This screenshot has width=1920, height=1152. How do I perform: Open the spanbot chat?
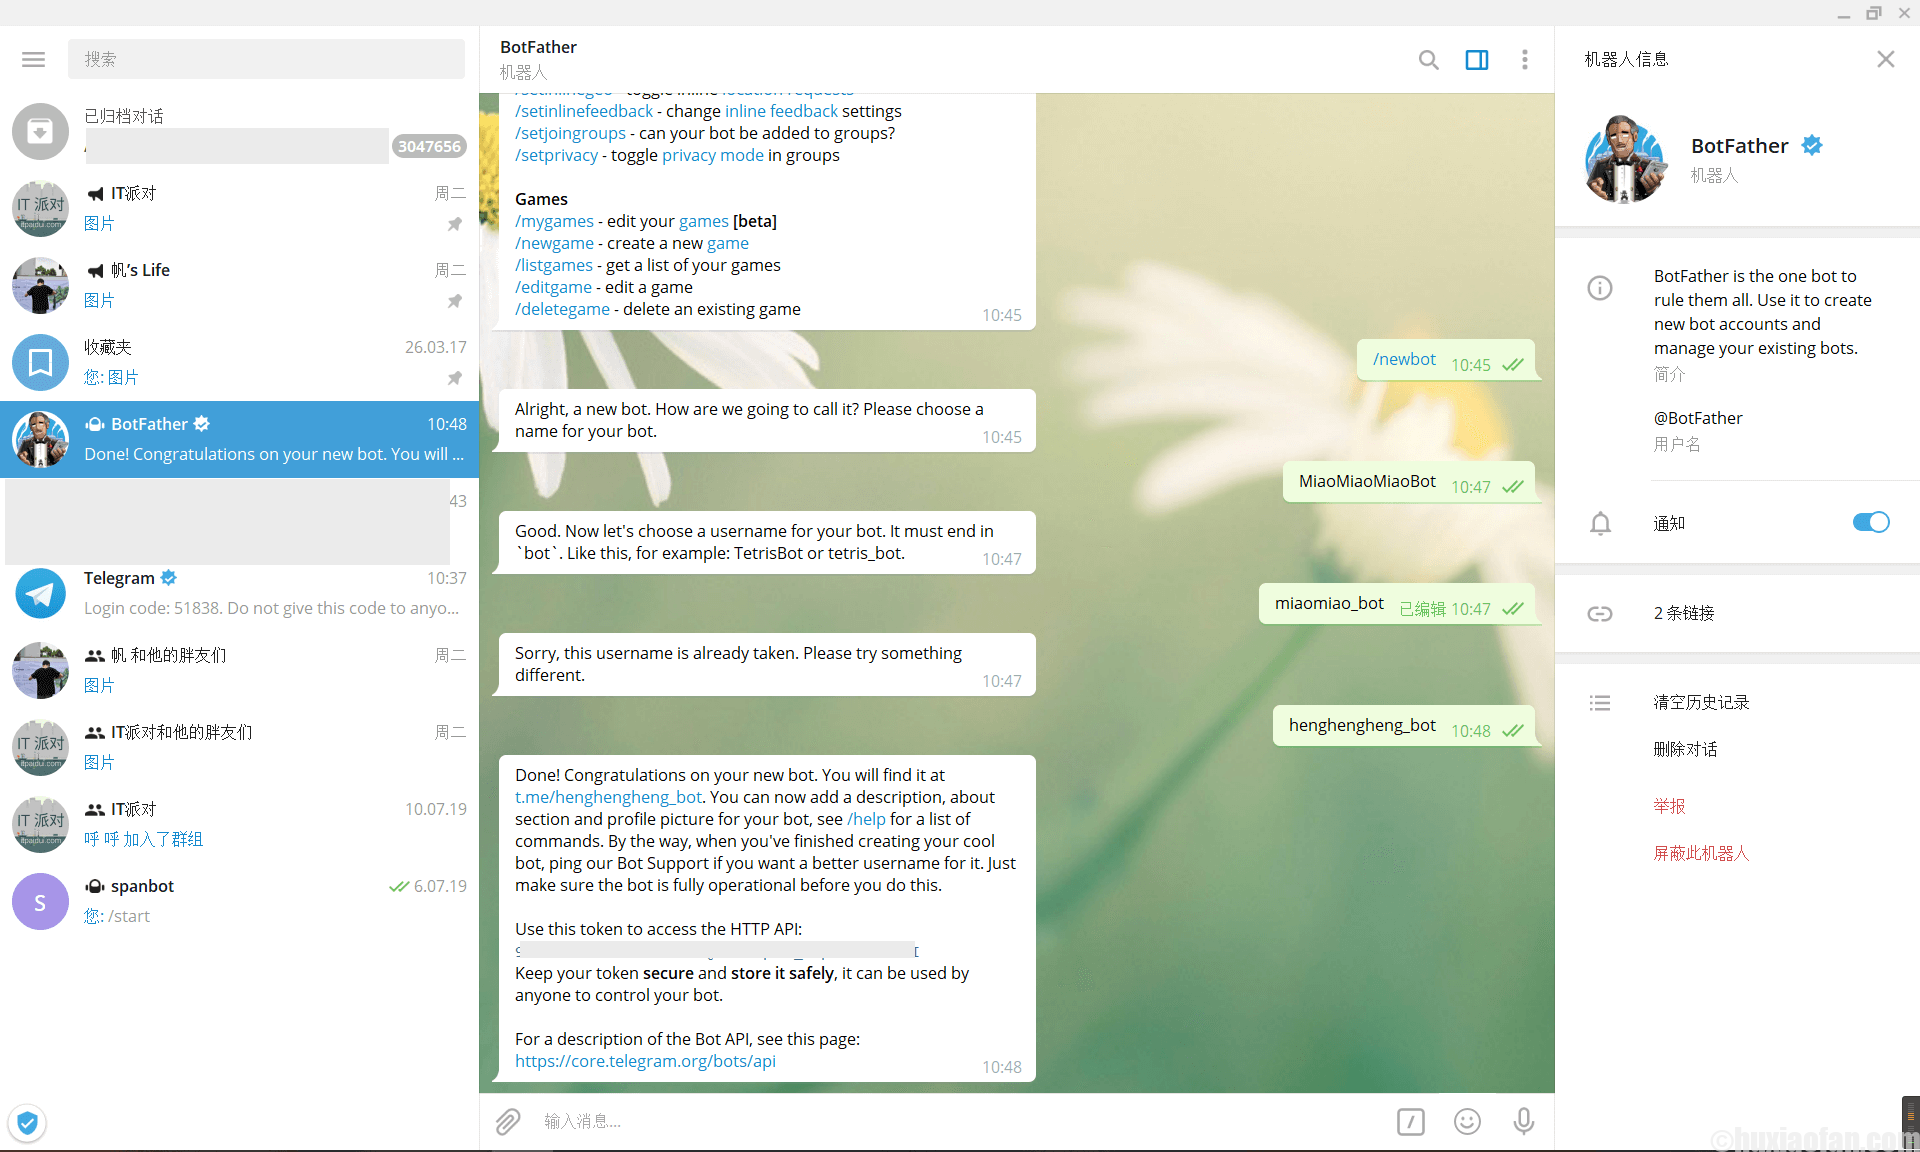(240, 901)
